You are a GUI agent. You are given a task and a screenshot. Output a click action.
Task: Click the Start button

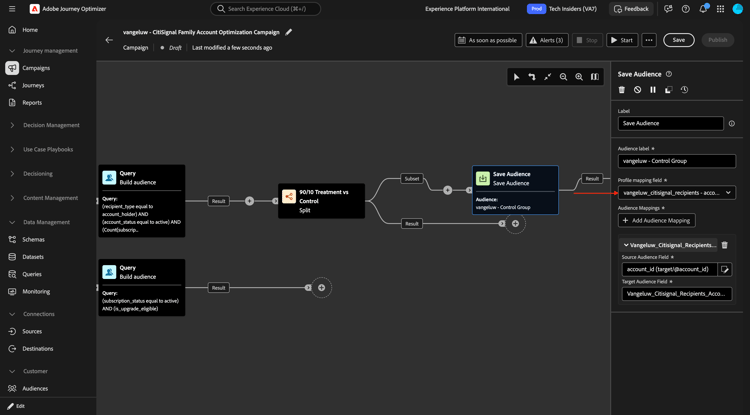622,40
